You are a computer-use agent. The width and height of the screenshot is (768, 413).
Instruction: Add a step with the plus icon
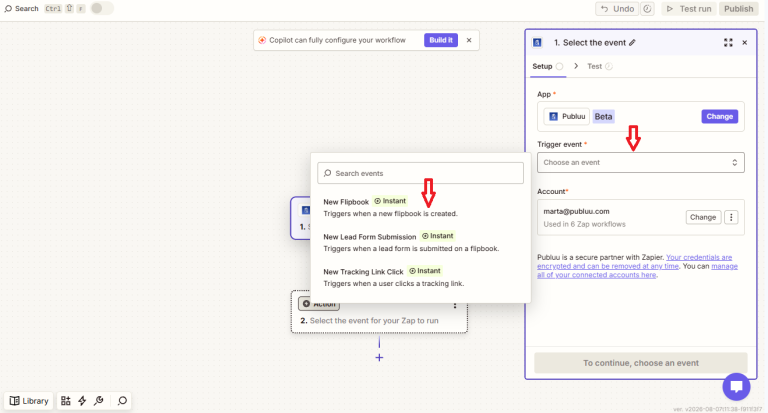pyautogui.click(x=379, y=358)
